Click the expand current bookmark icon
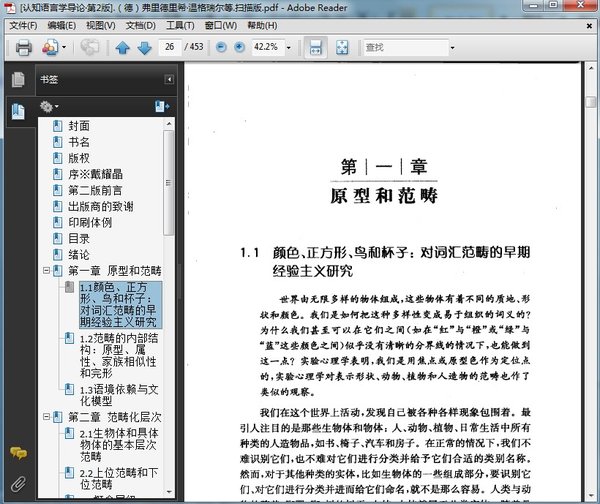The height and width of the screenshot is (504, 600). (162, 106)
